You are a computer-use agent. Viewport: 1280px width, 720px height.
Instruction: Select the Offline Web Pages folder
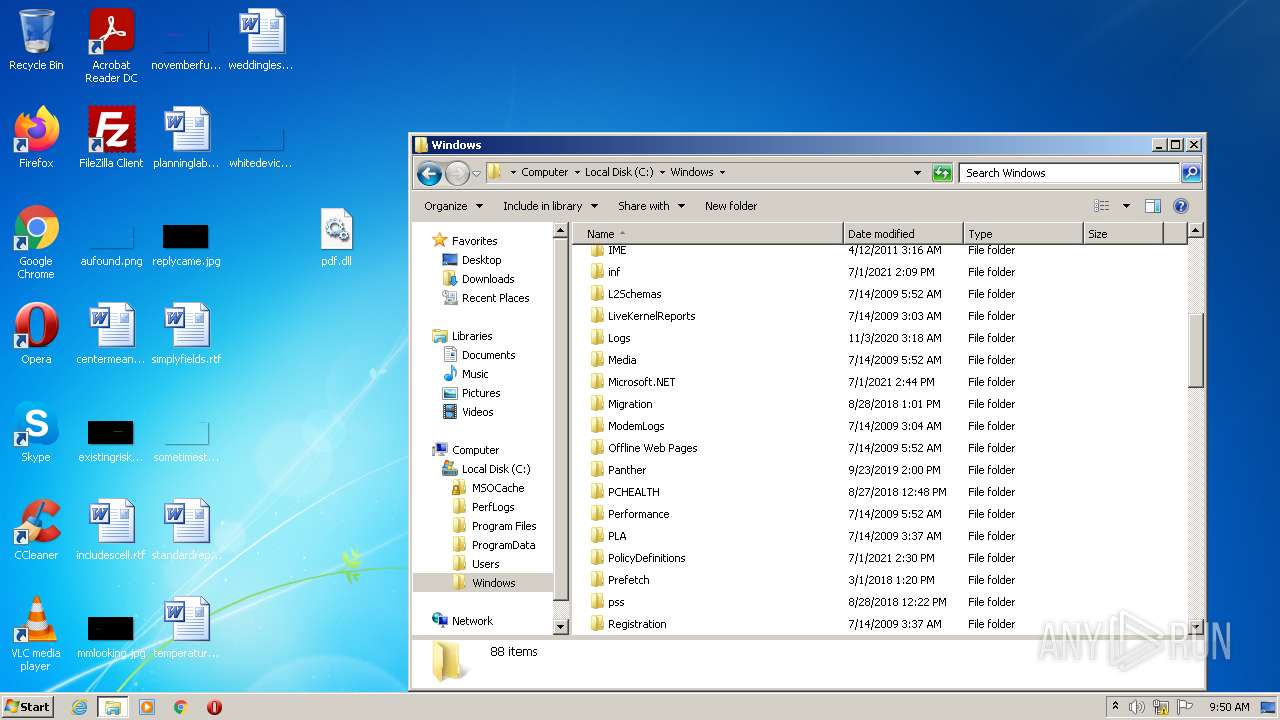point(652,448)
